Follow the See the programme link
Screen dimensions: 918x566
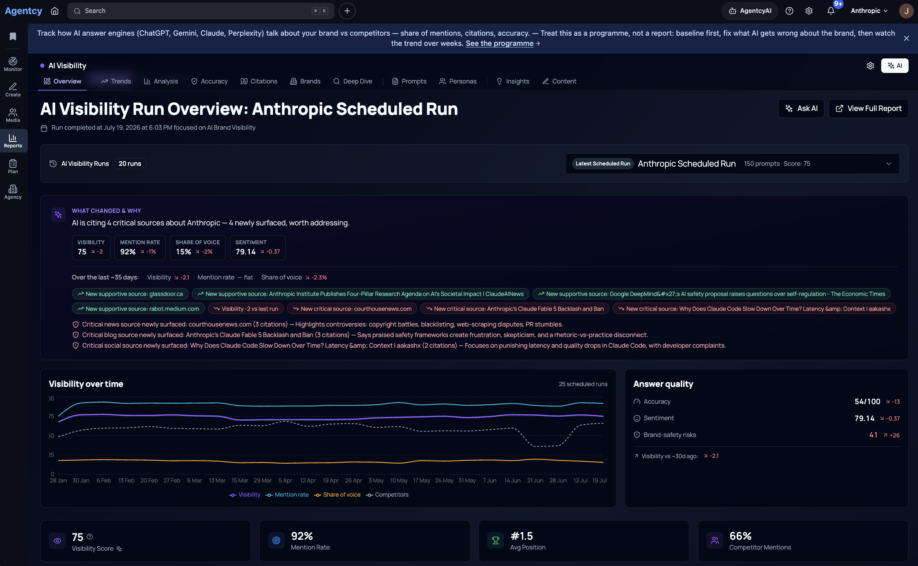[502, 43]
